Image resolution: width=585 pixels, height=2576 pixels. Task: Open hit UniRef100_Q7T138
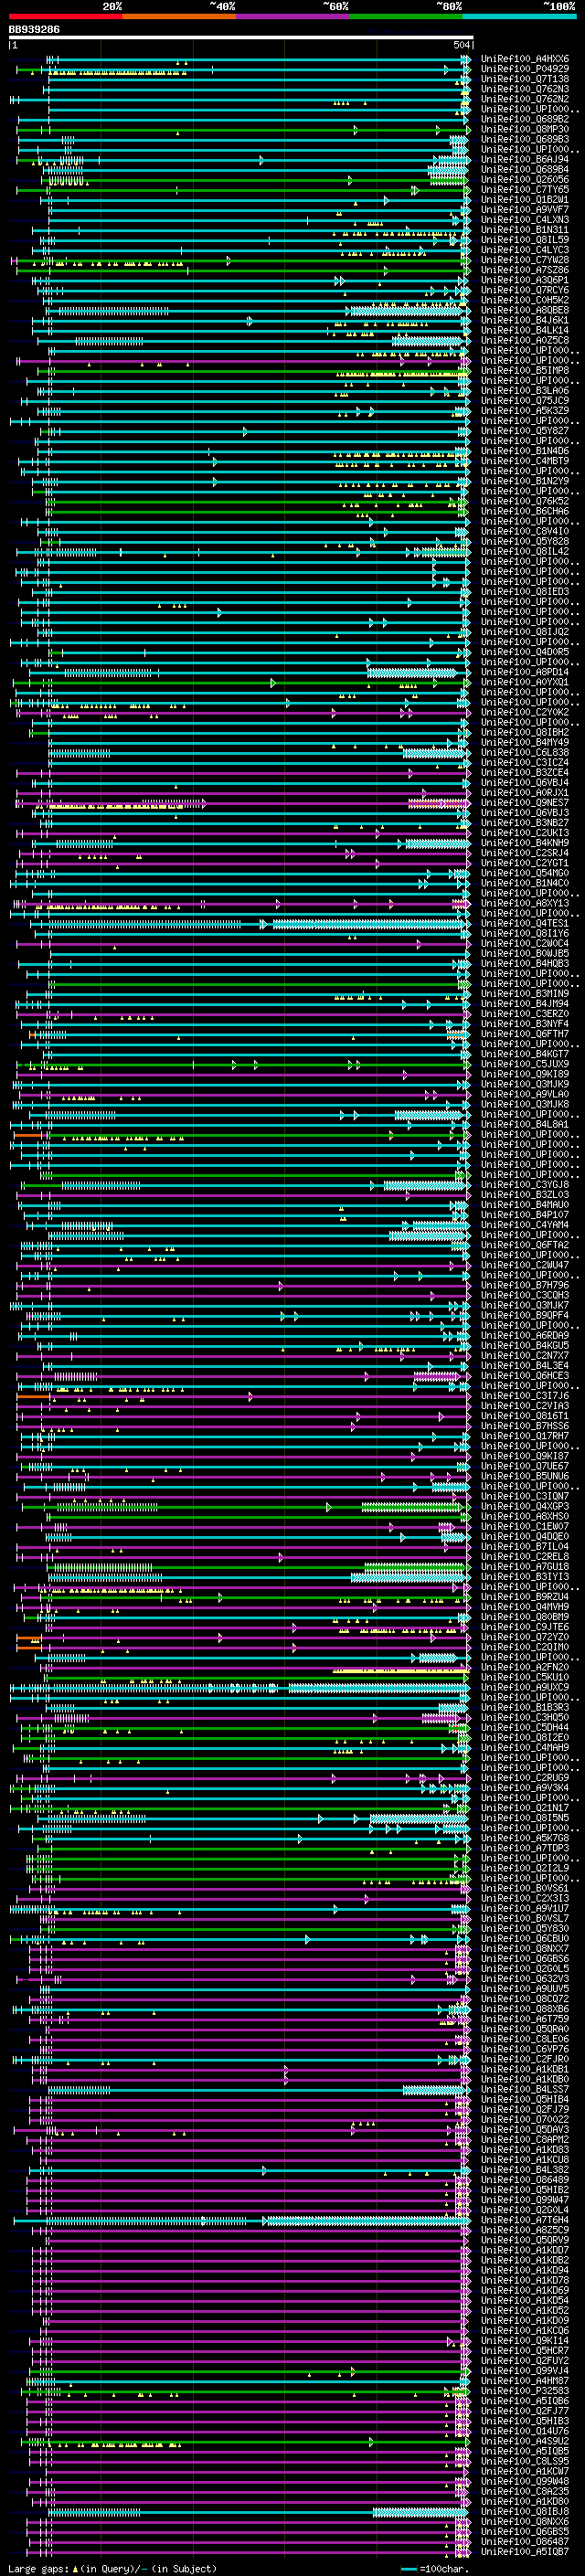point(525,79)
